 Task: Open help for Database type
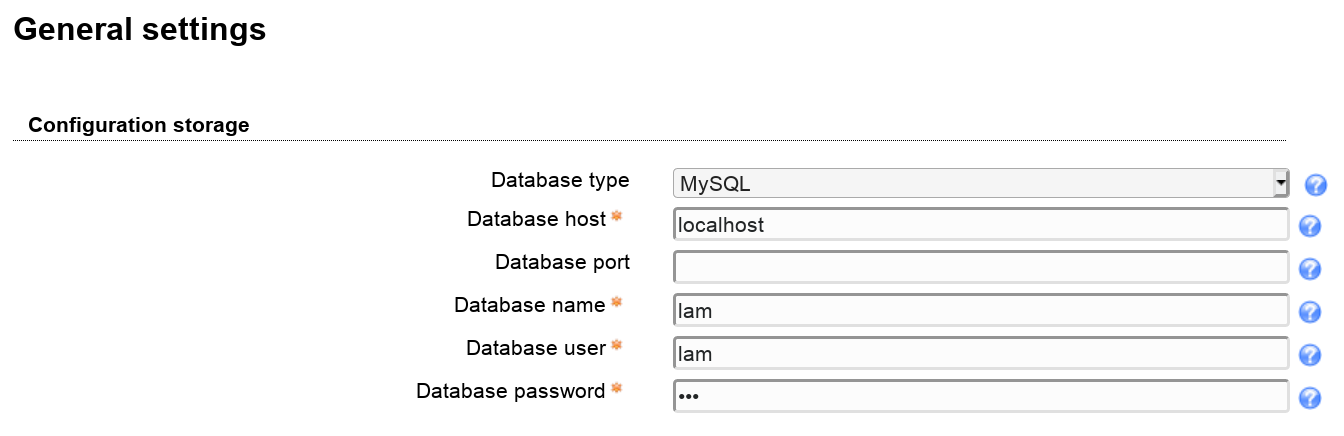click(1316, 184)
